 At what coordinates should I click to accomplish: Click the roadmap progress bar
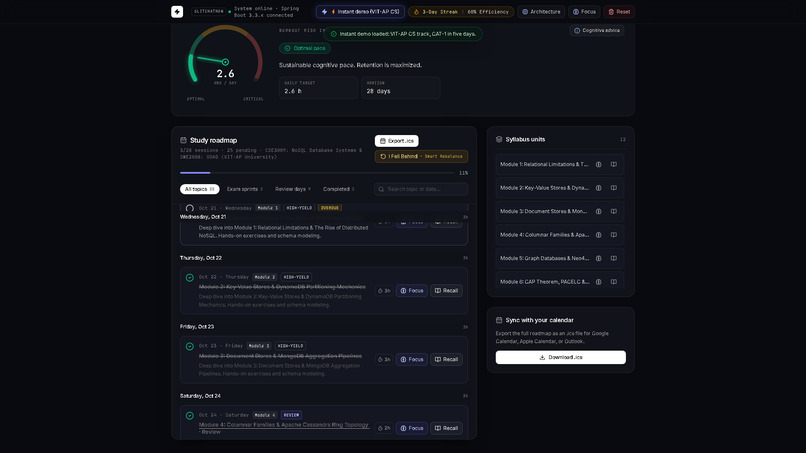click(317, 173)
